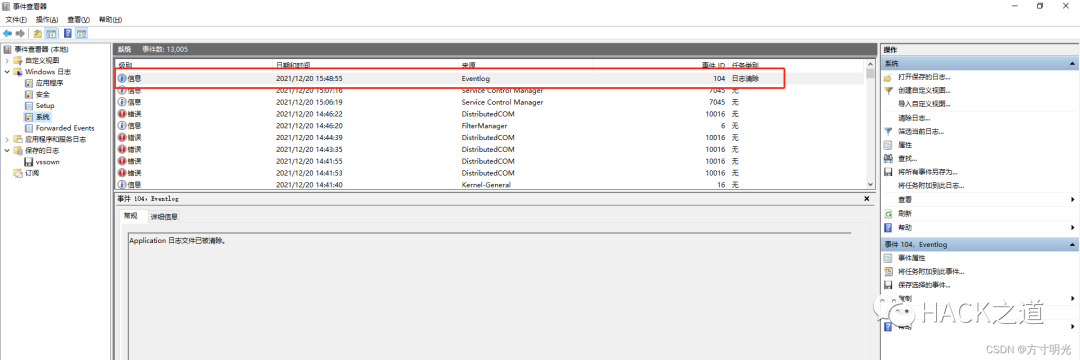Click the 筛选当前日志 filter icon
Viewport: 1080px width, 360px height.
click(x=889, y=131)
